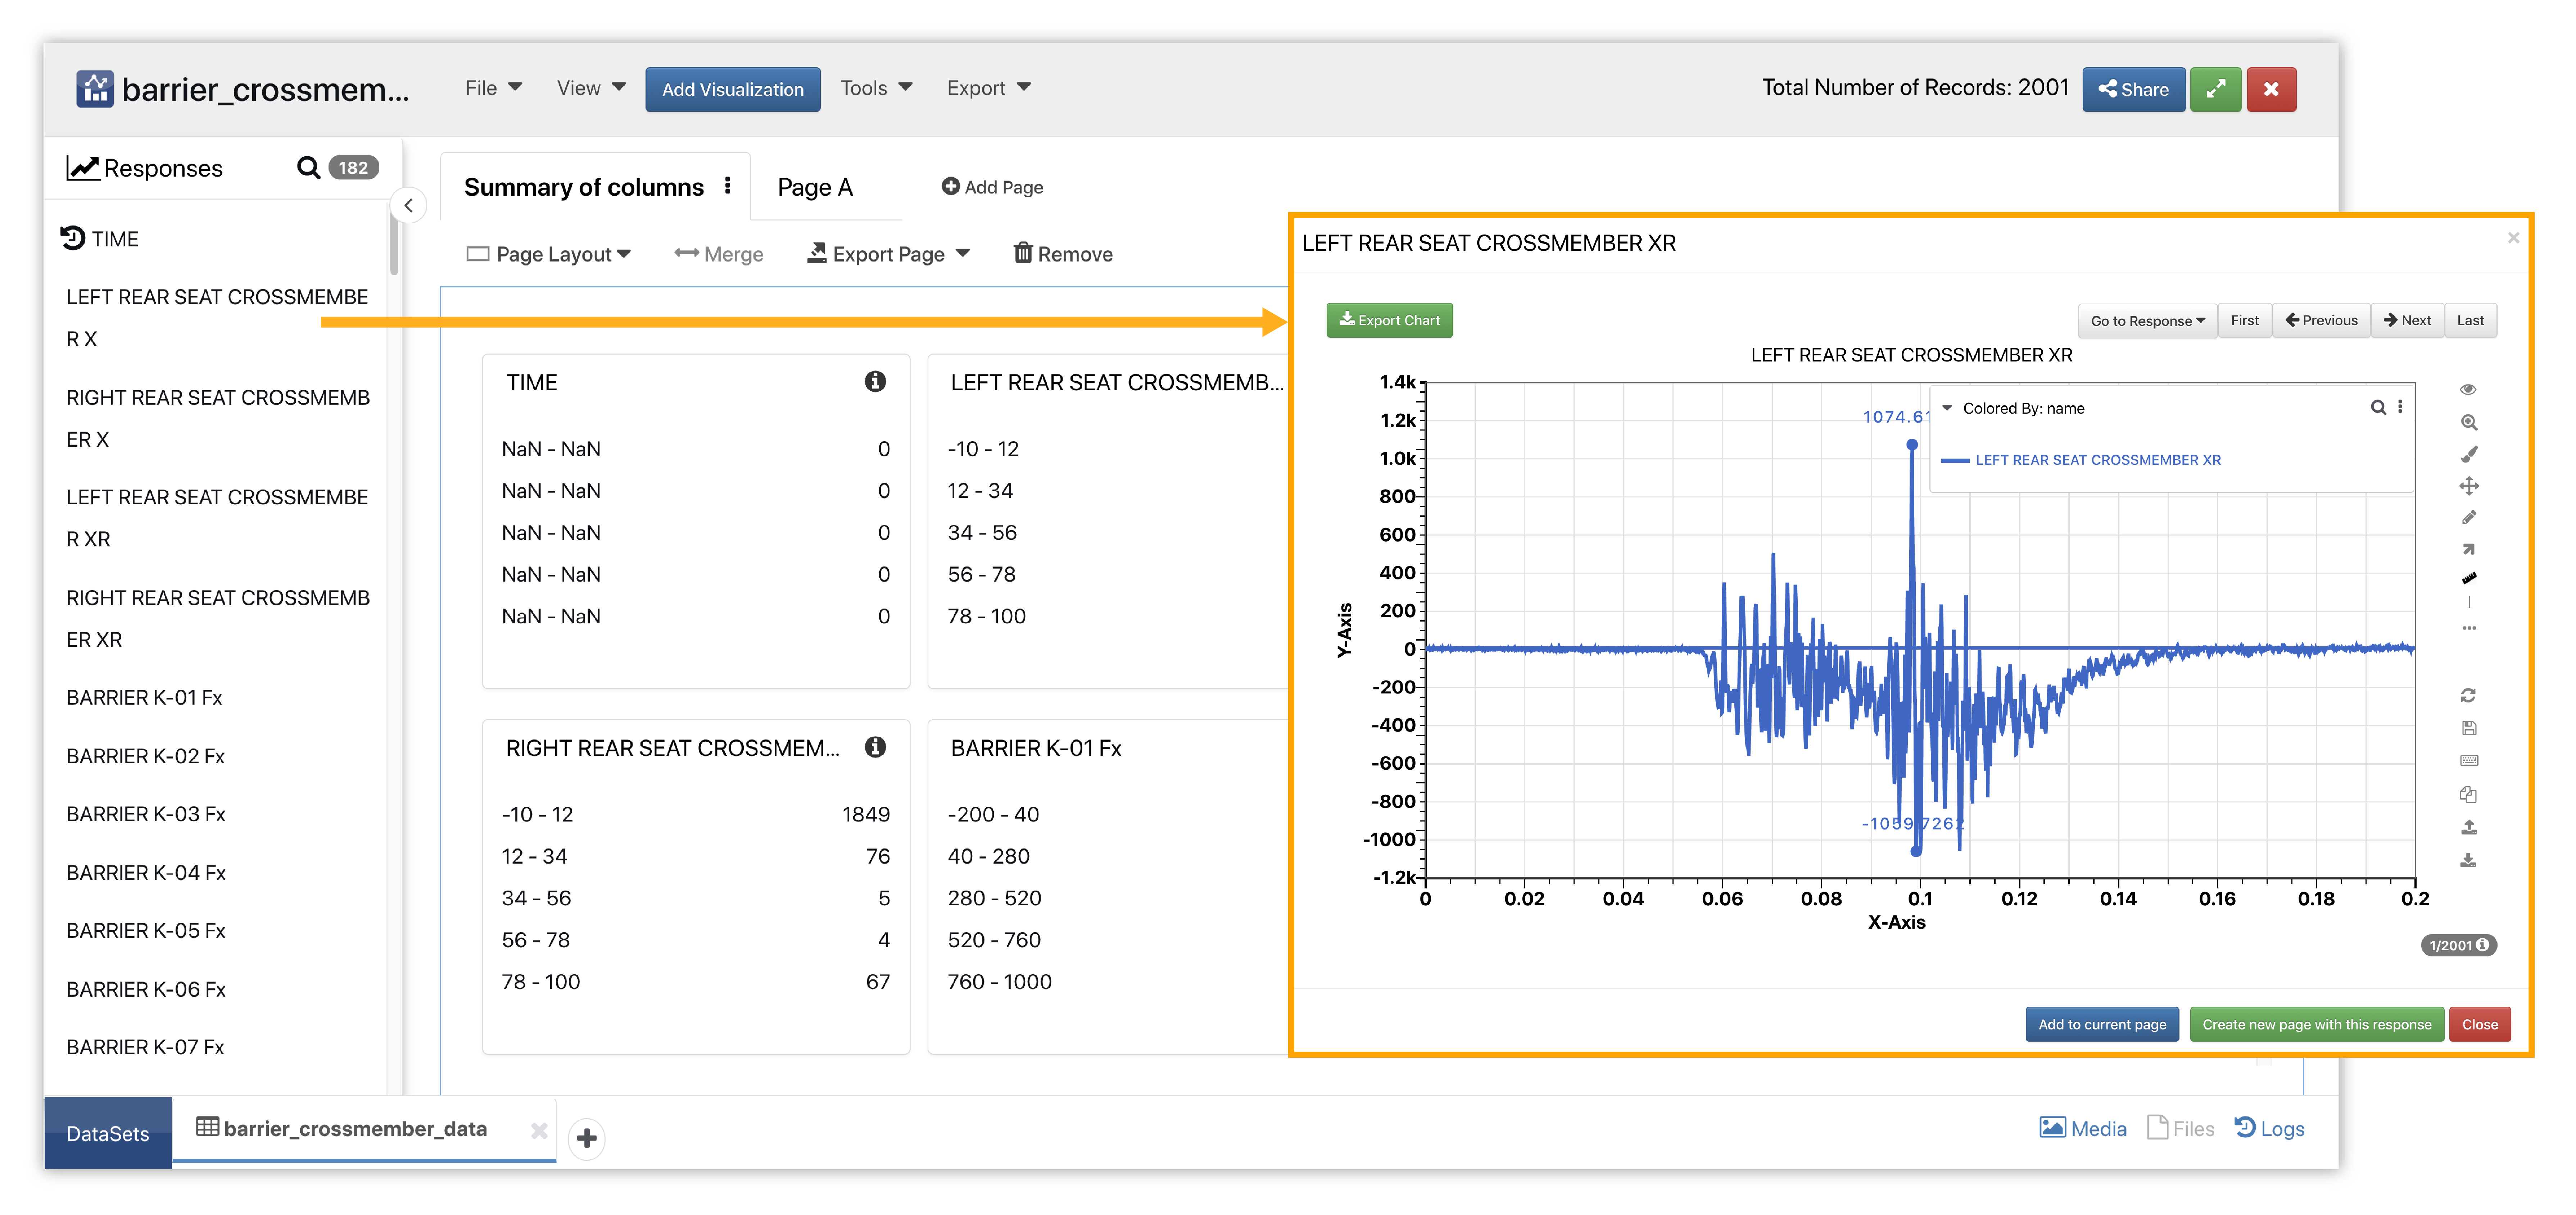The height and width of the screenshot is (1215, 2576).
Task: Close the barrier_crossmember_data dataset tab
Action: coord(539,1130)
